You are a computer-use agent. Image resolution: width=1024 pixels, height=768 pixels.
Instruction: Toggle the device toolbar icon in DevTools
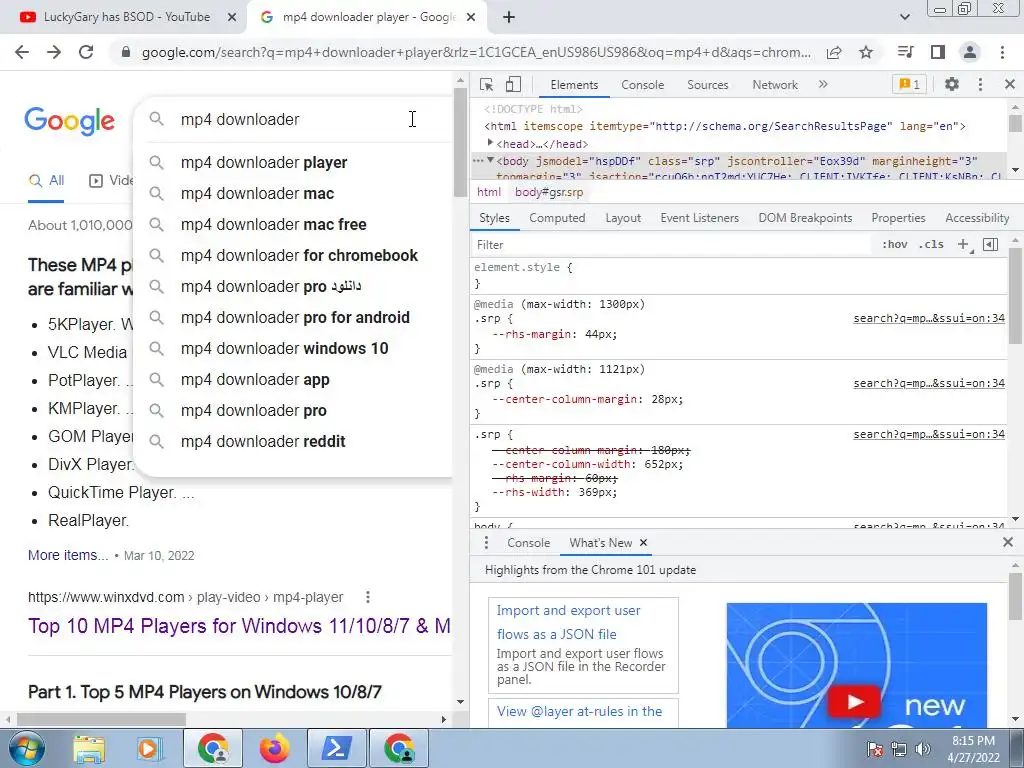(x=513, y=84)
